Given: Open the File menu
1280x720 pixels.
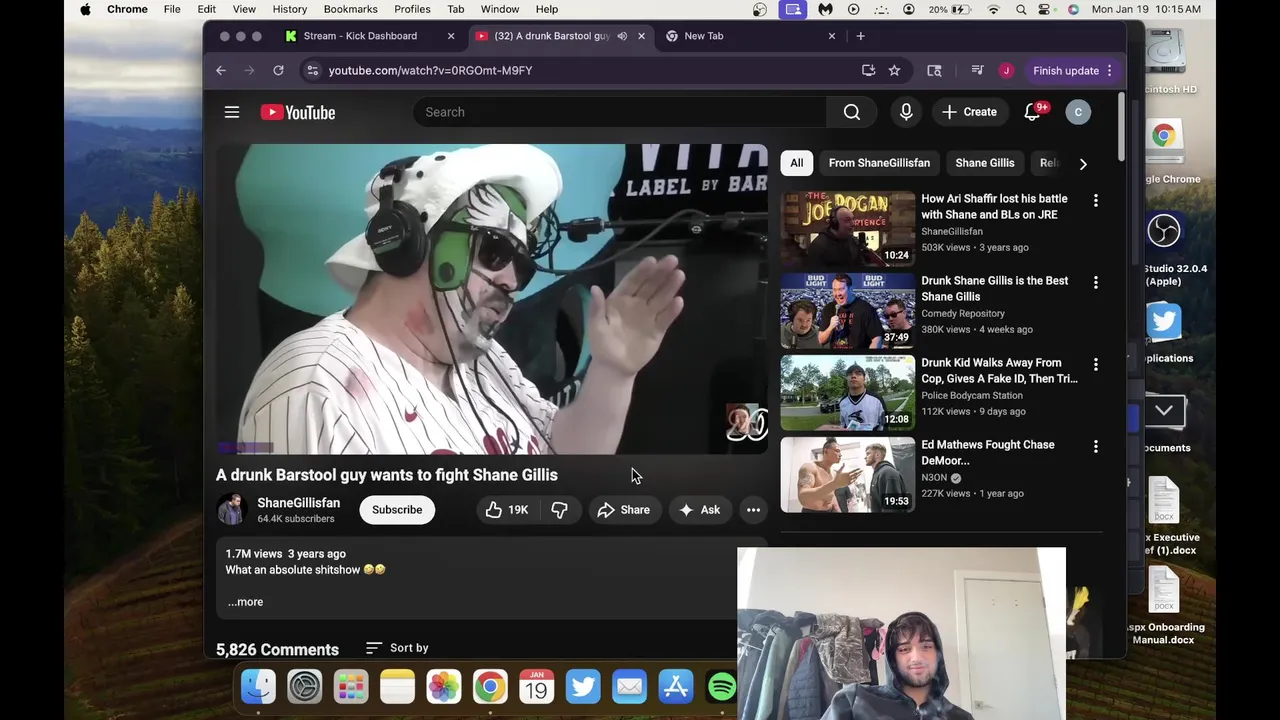Looking at the screenshot, I should [172, 9].
